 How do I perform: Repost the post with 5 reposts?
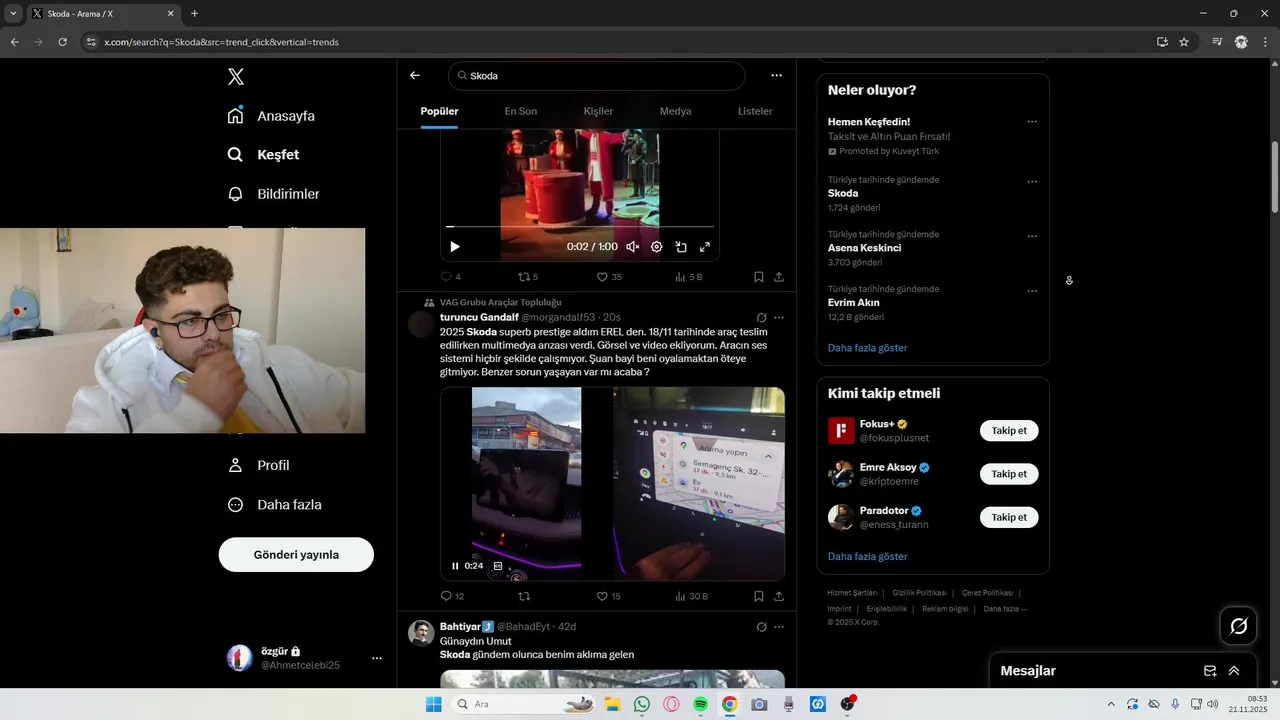click(x=528, y=277)
